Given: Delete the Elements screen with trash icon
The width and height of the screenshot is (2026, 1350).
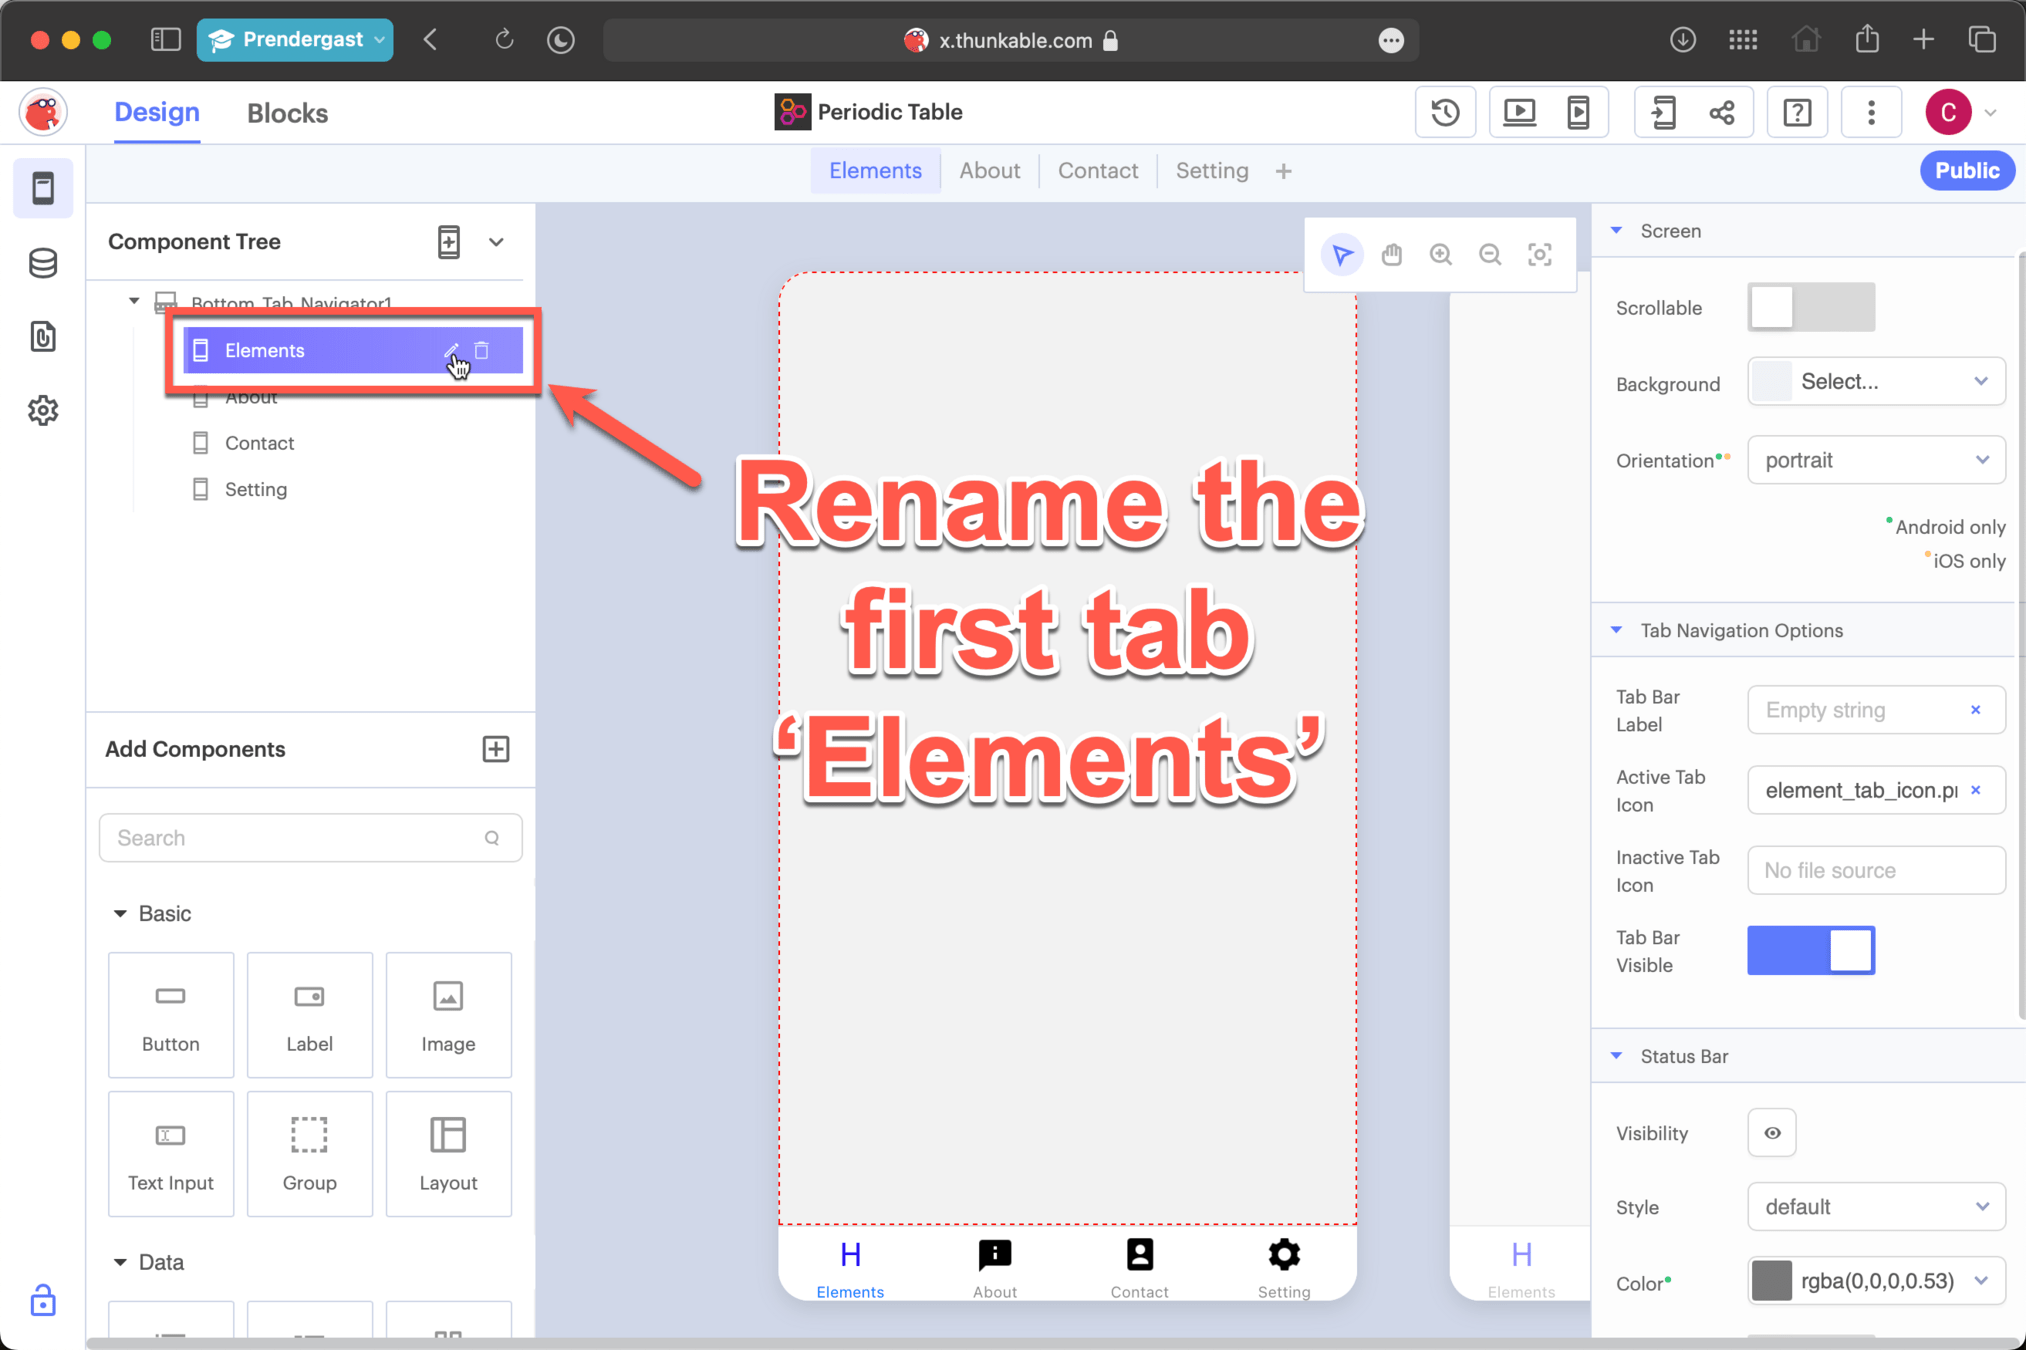Looking at the screenshot, I should pos(482,350).
